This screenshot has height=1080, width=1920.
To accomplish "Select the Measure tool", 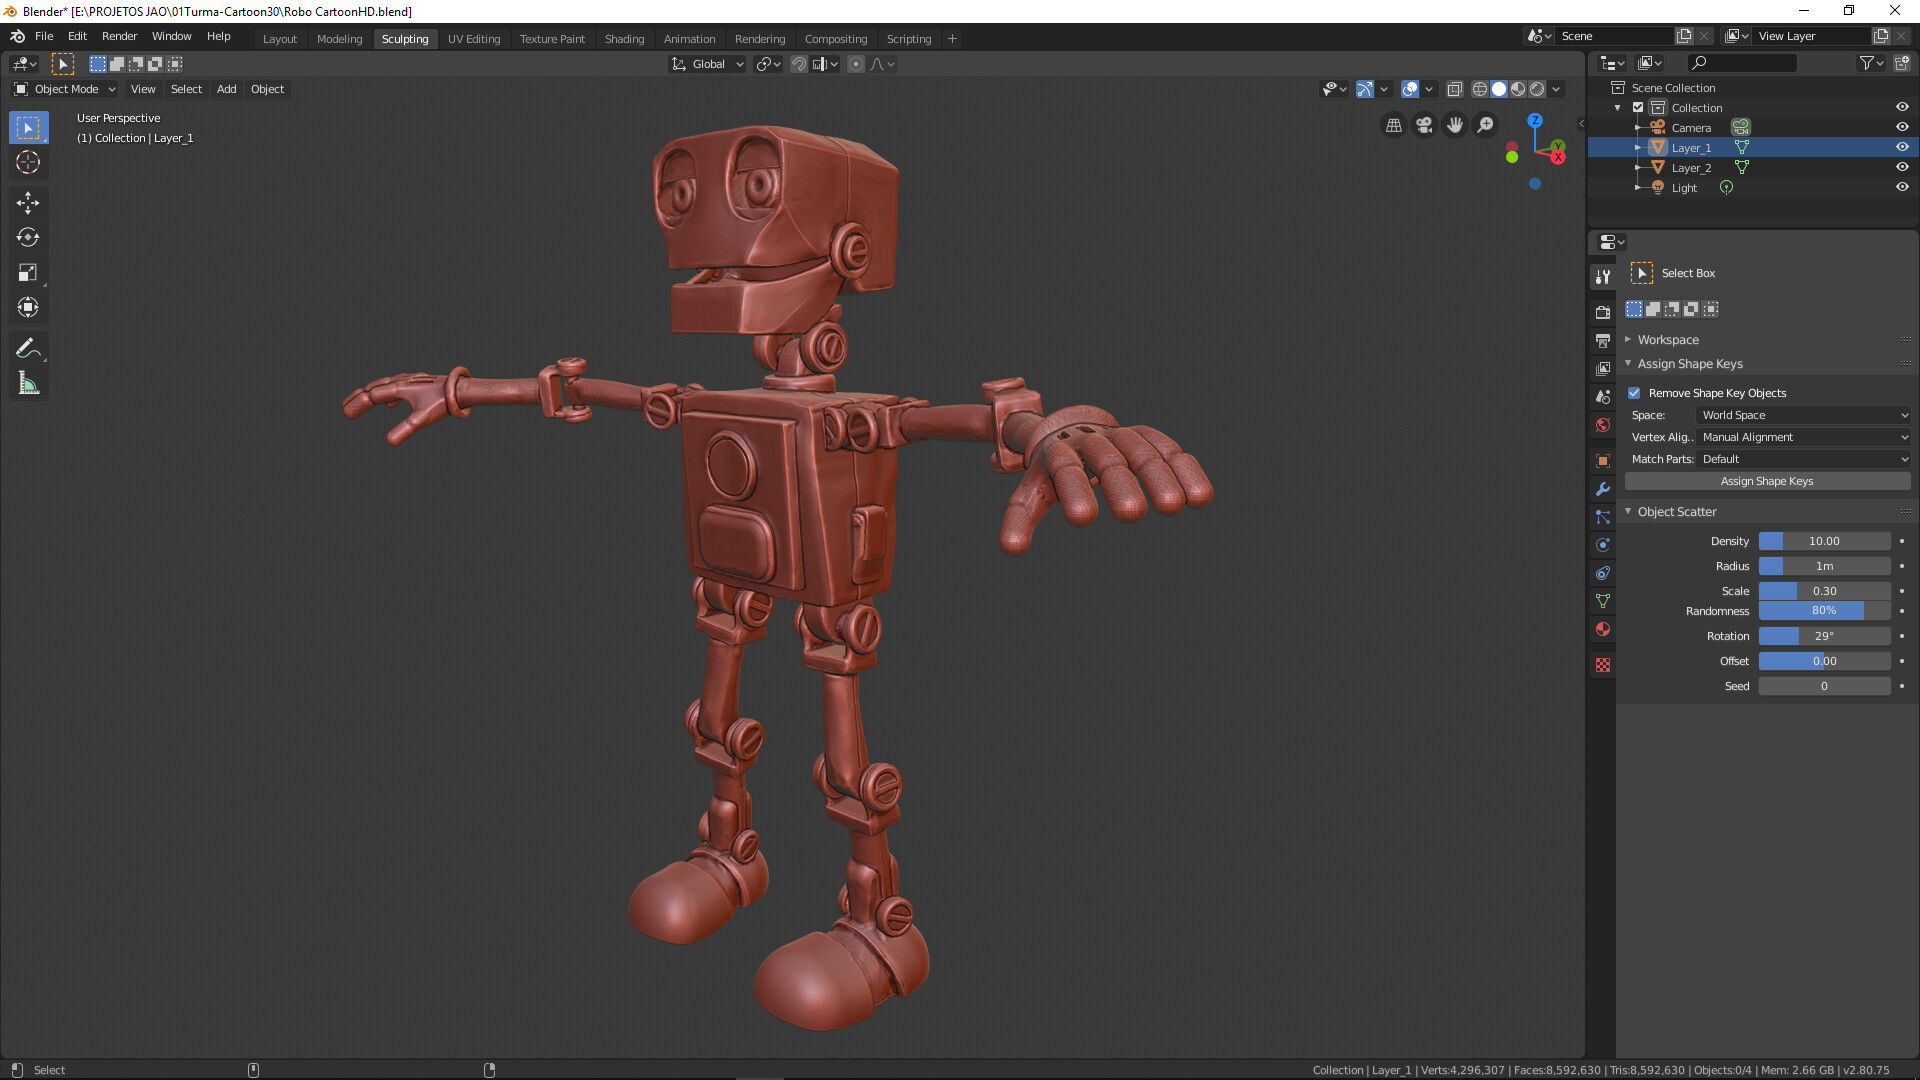I will [28, 383].
